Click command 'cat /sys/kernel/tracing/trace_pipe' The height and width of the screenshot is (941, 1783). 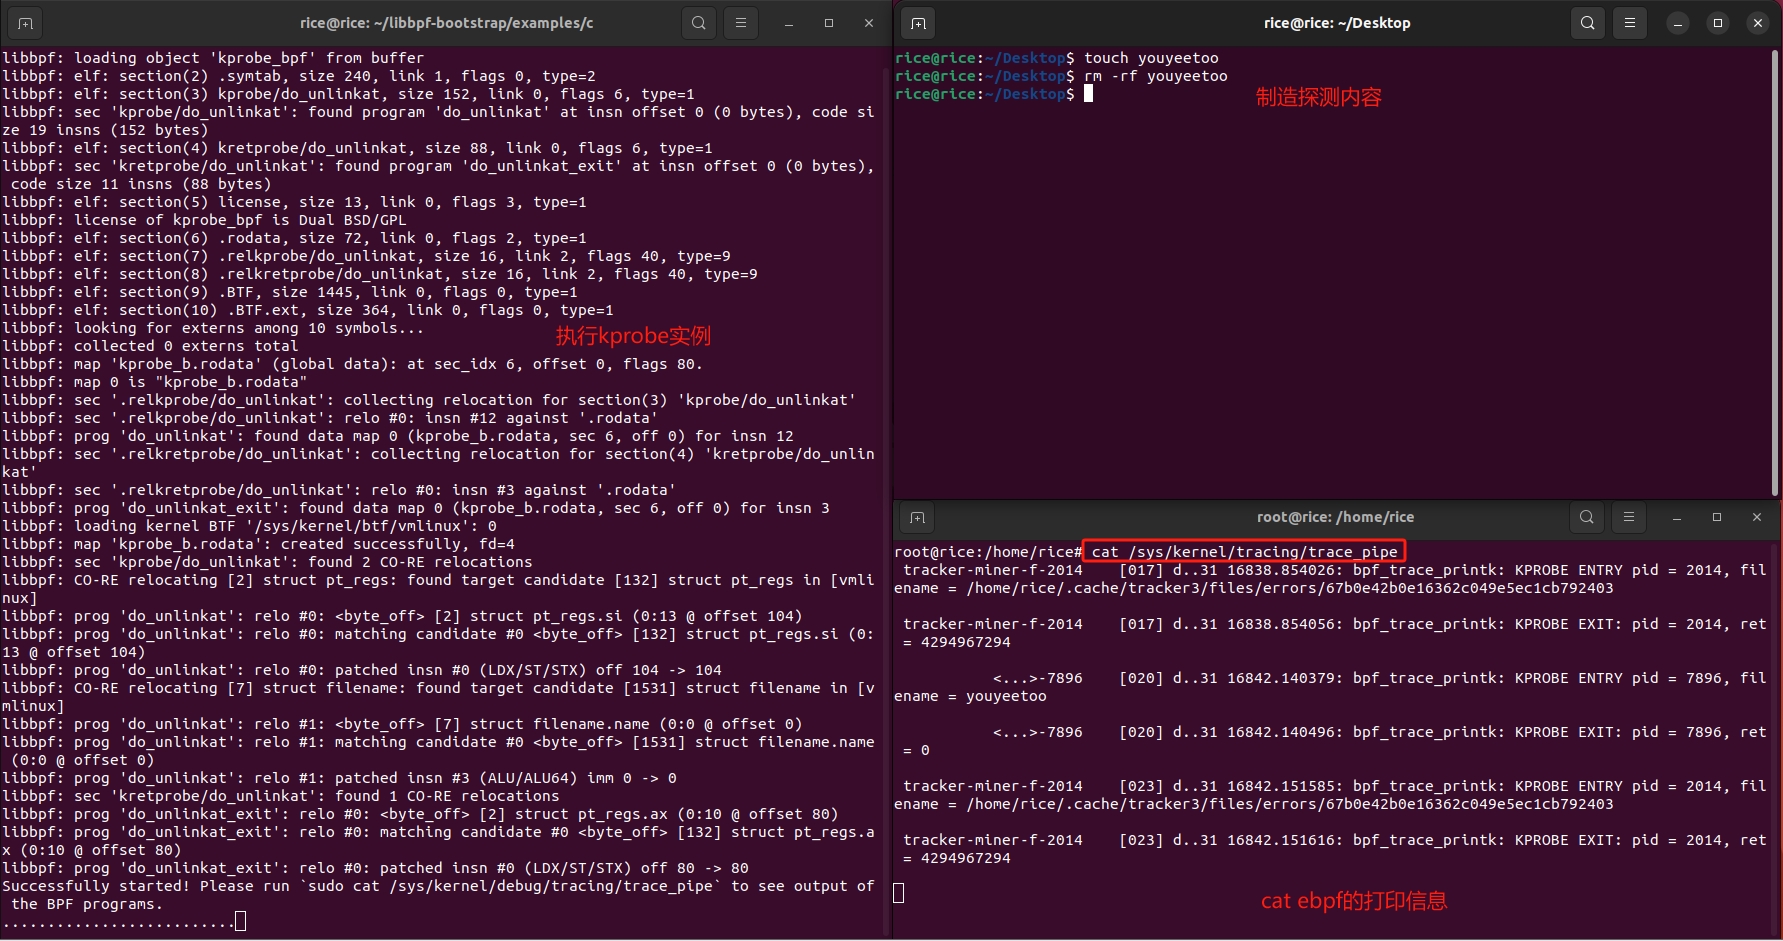1244,552
